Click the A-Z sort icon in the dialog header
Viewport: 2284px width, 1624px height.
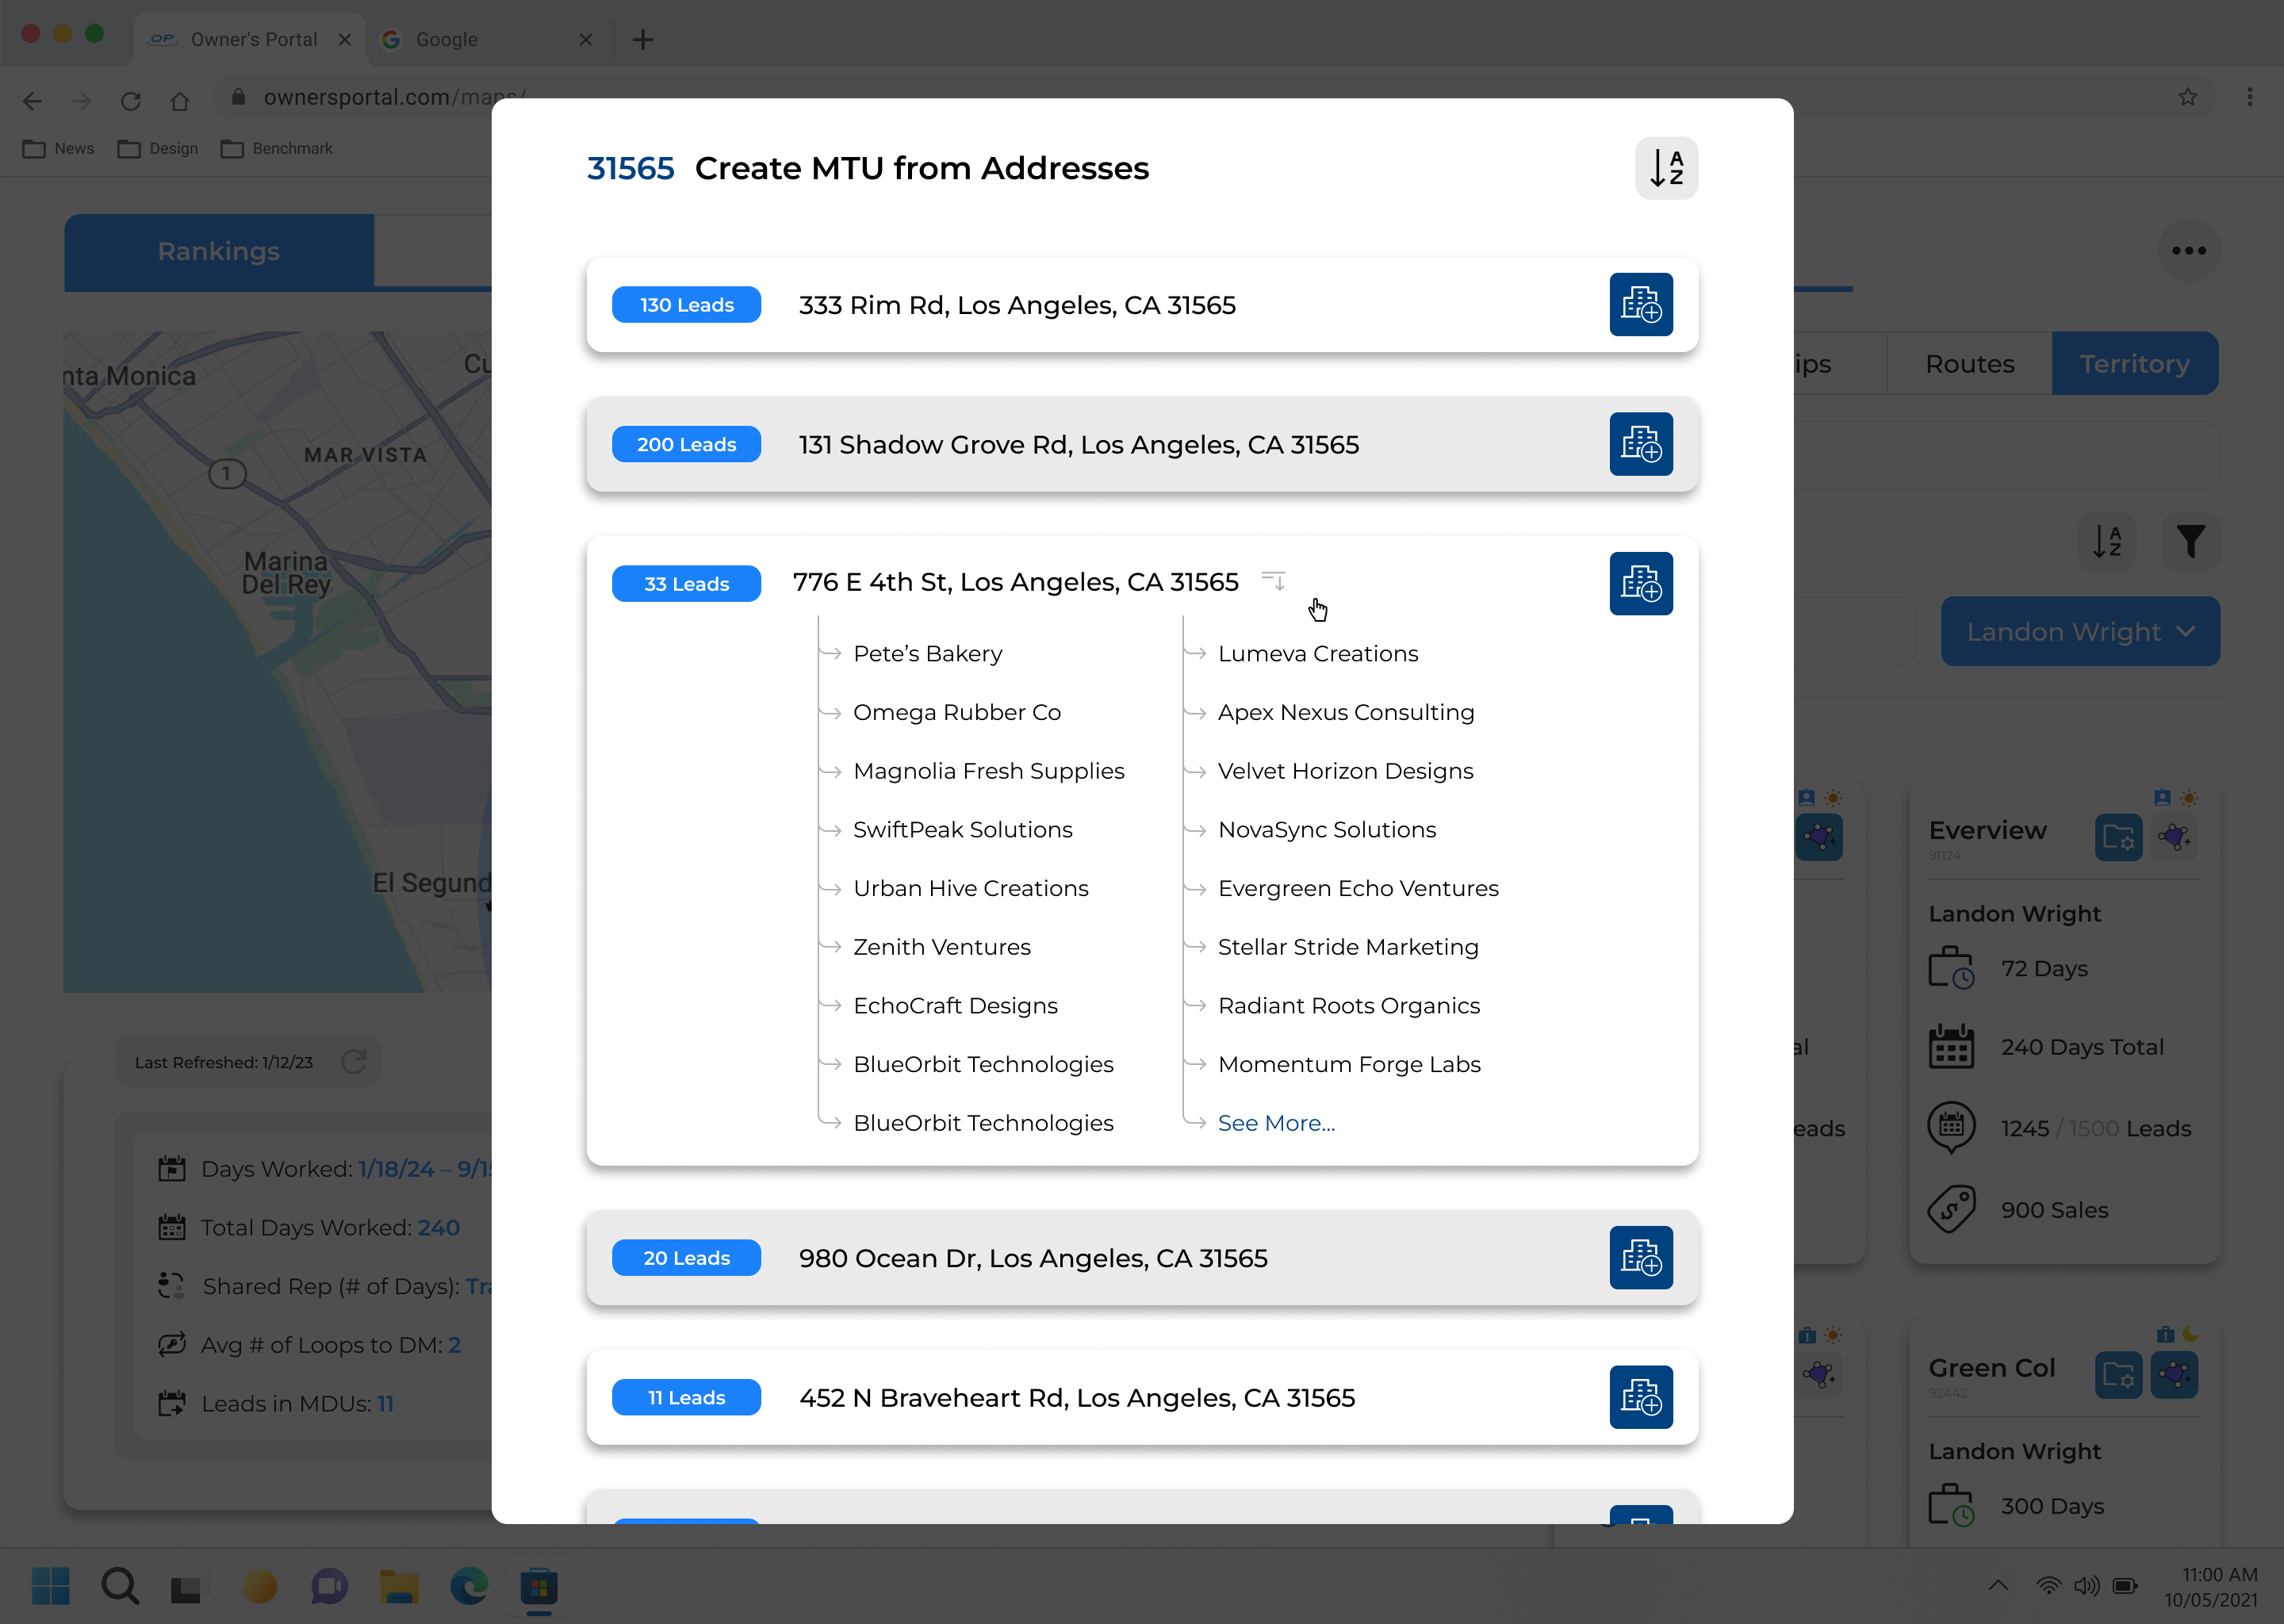tap(1666, 168)
